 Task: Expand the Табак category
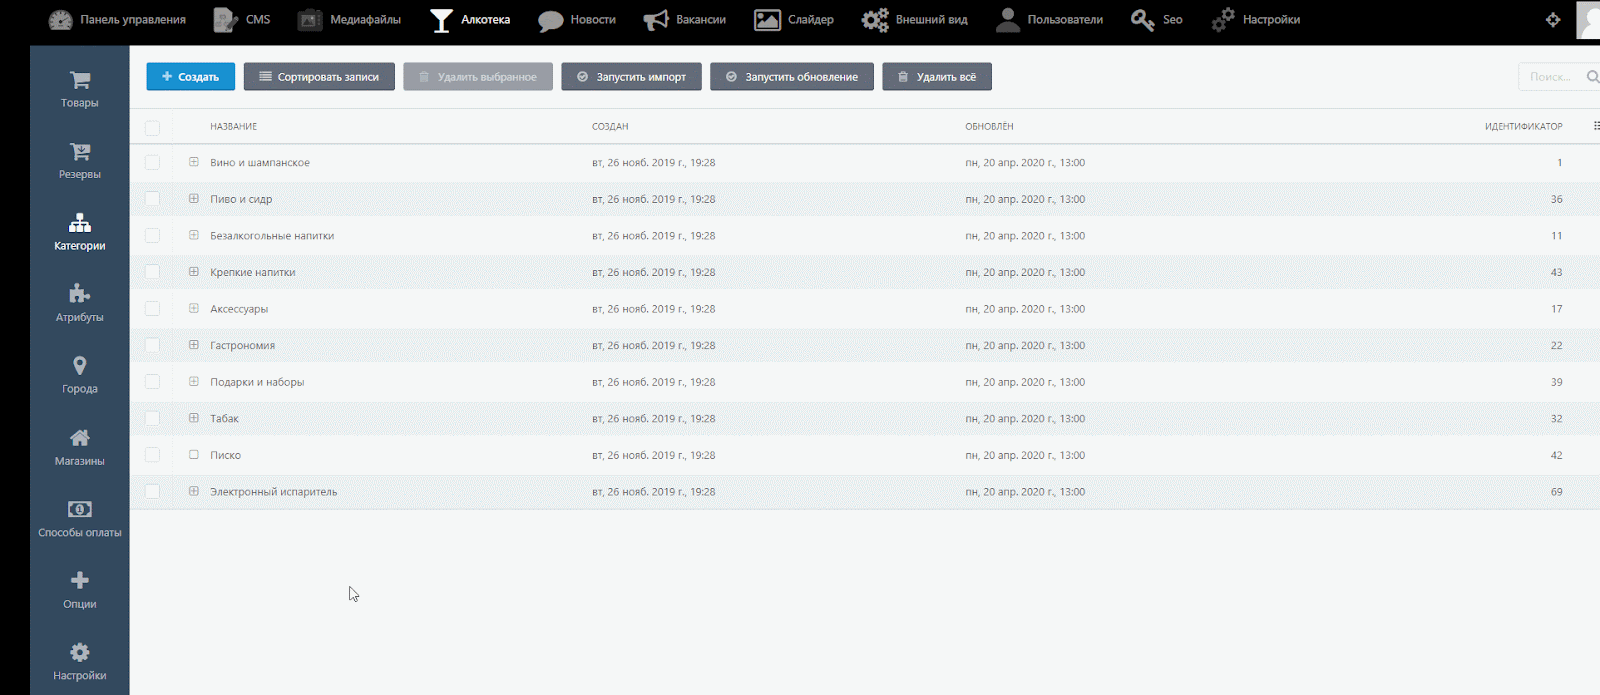tap(194, 417)
